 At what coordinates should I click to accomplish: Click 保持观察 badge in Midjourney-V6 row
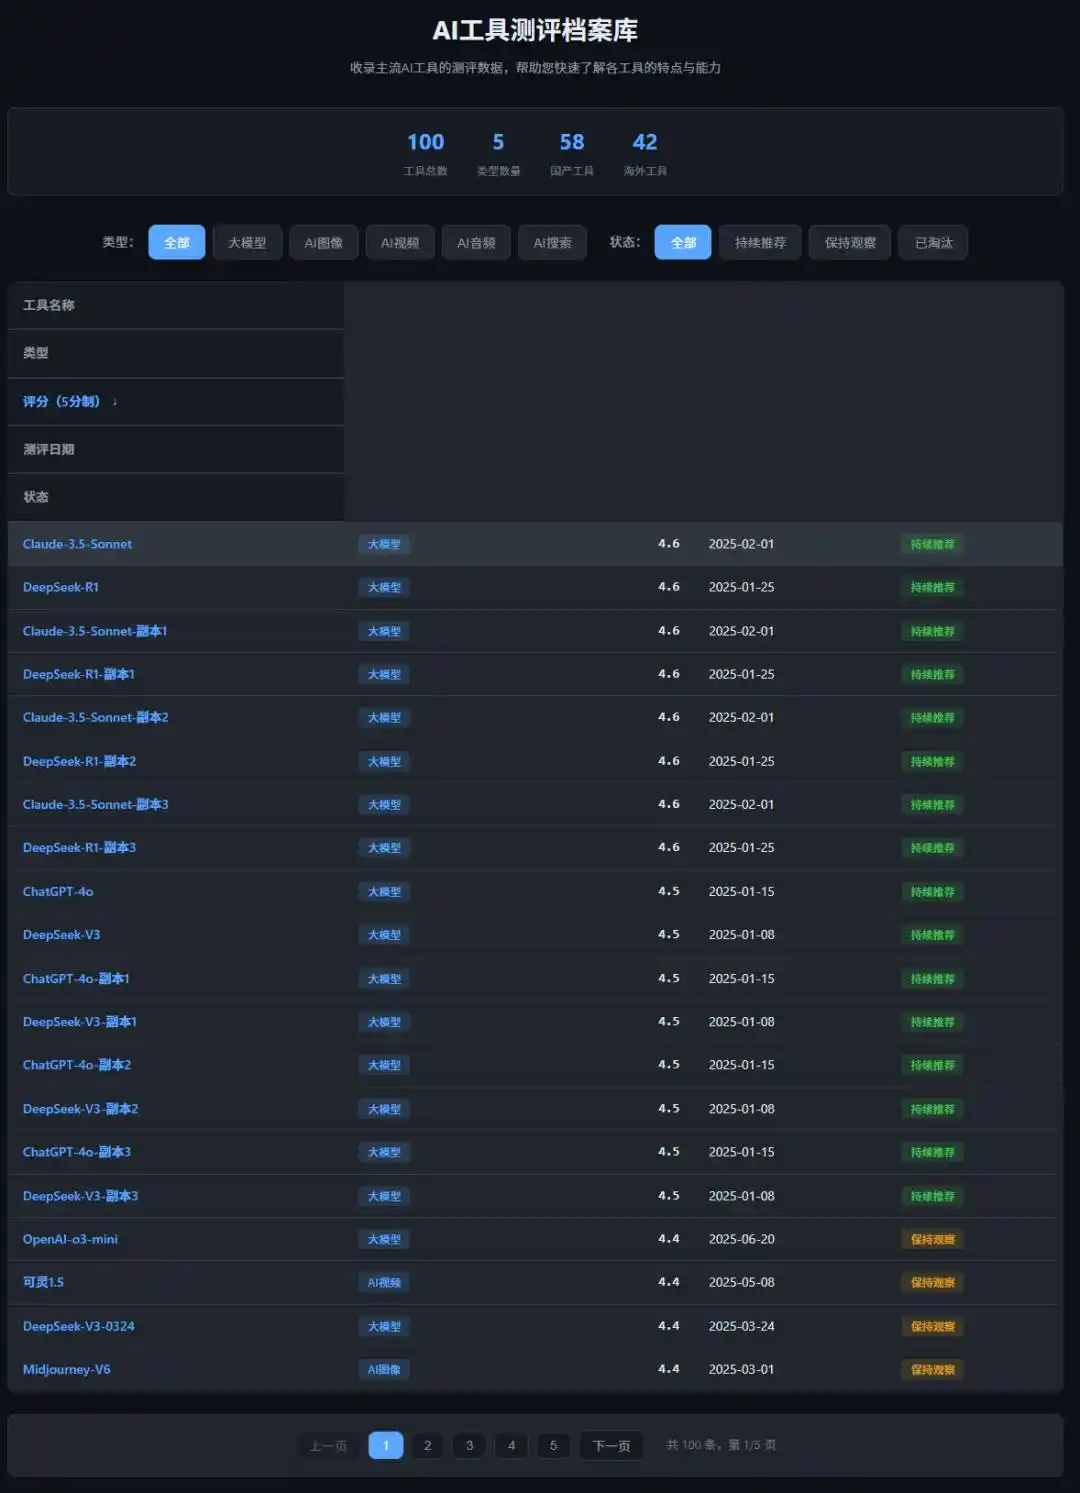(933, 1369)
